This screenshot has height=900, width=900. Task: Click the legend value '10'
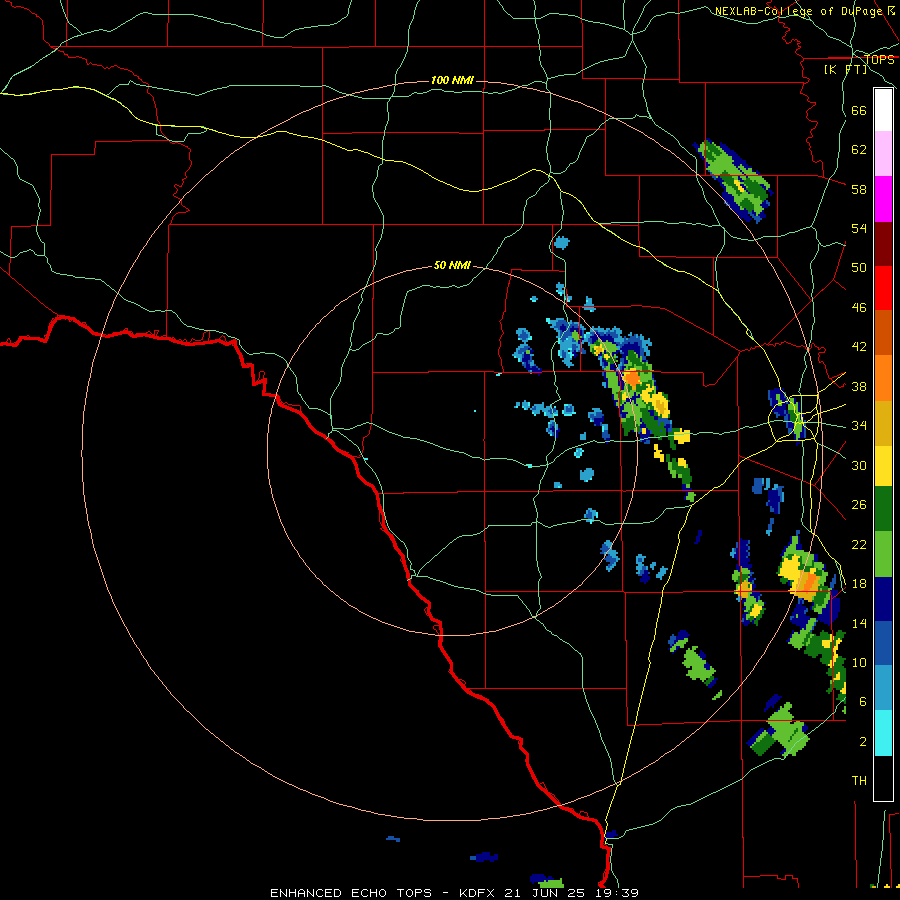pyautogui.click(x=859, y=663)
